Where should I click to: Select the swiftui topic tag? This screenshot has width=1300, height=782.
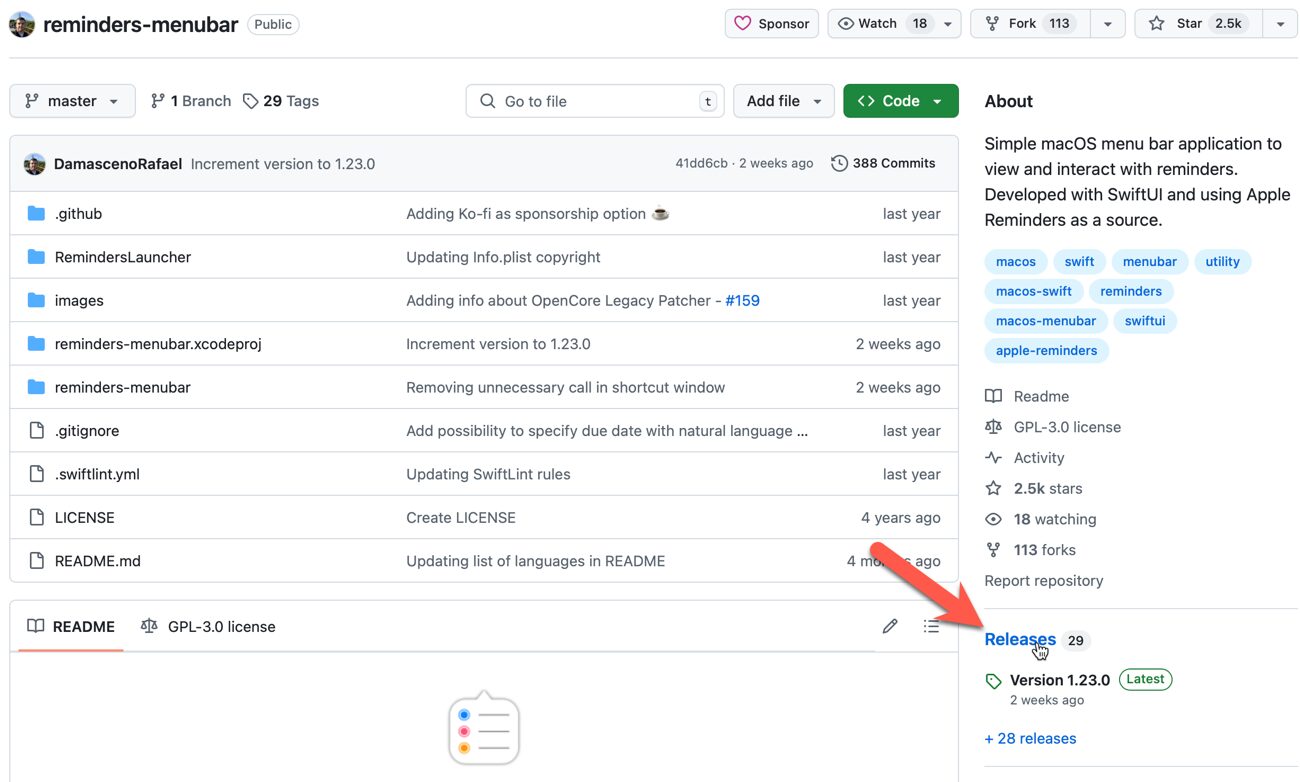click(1145, 321)
